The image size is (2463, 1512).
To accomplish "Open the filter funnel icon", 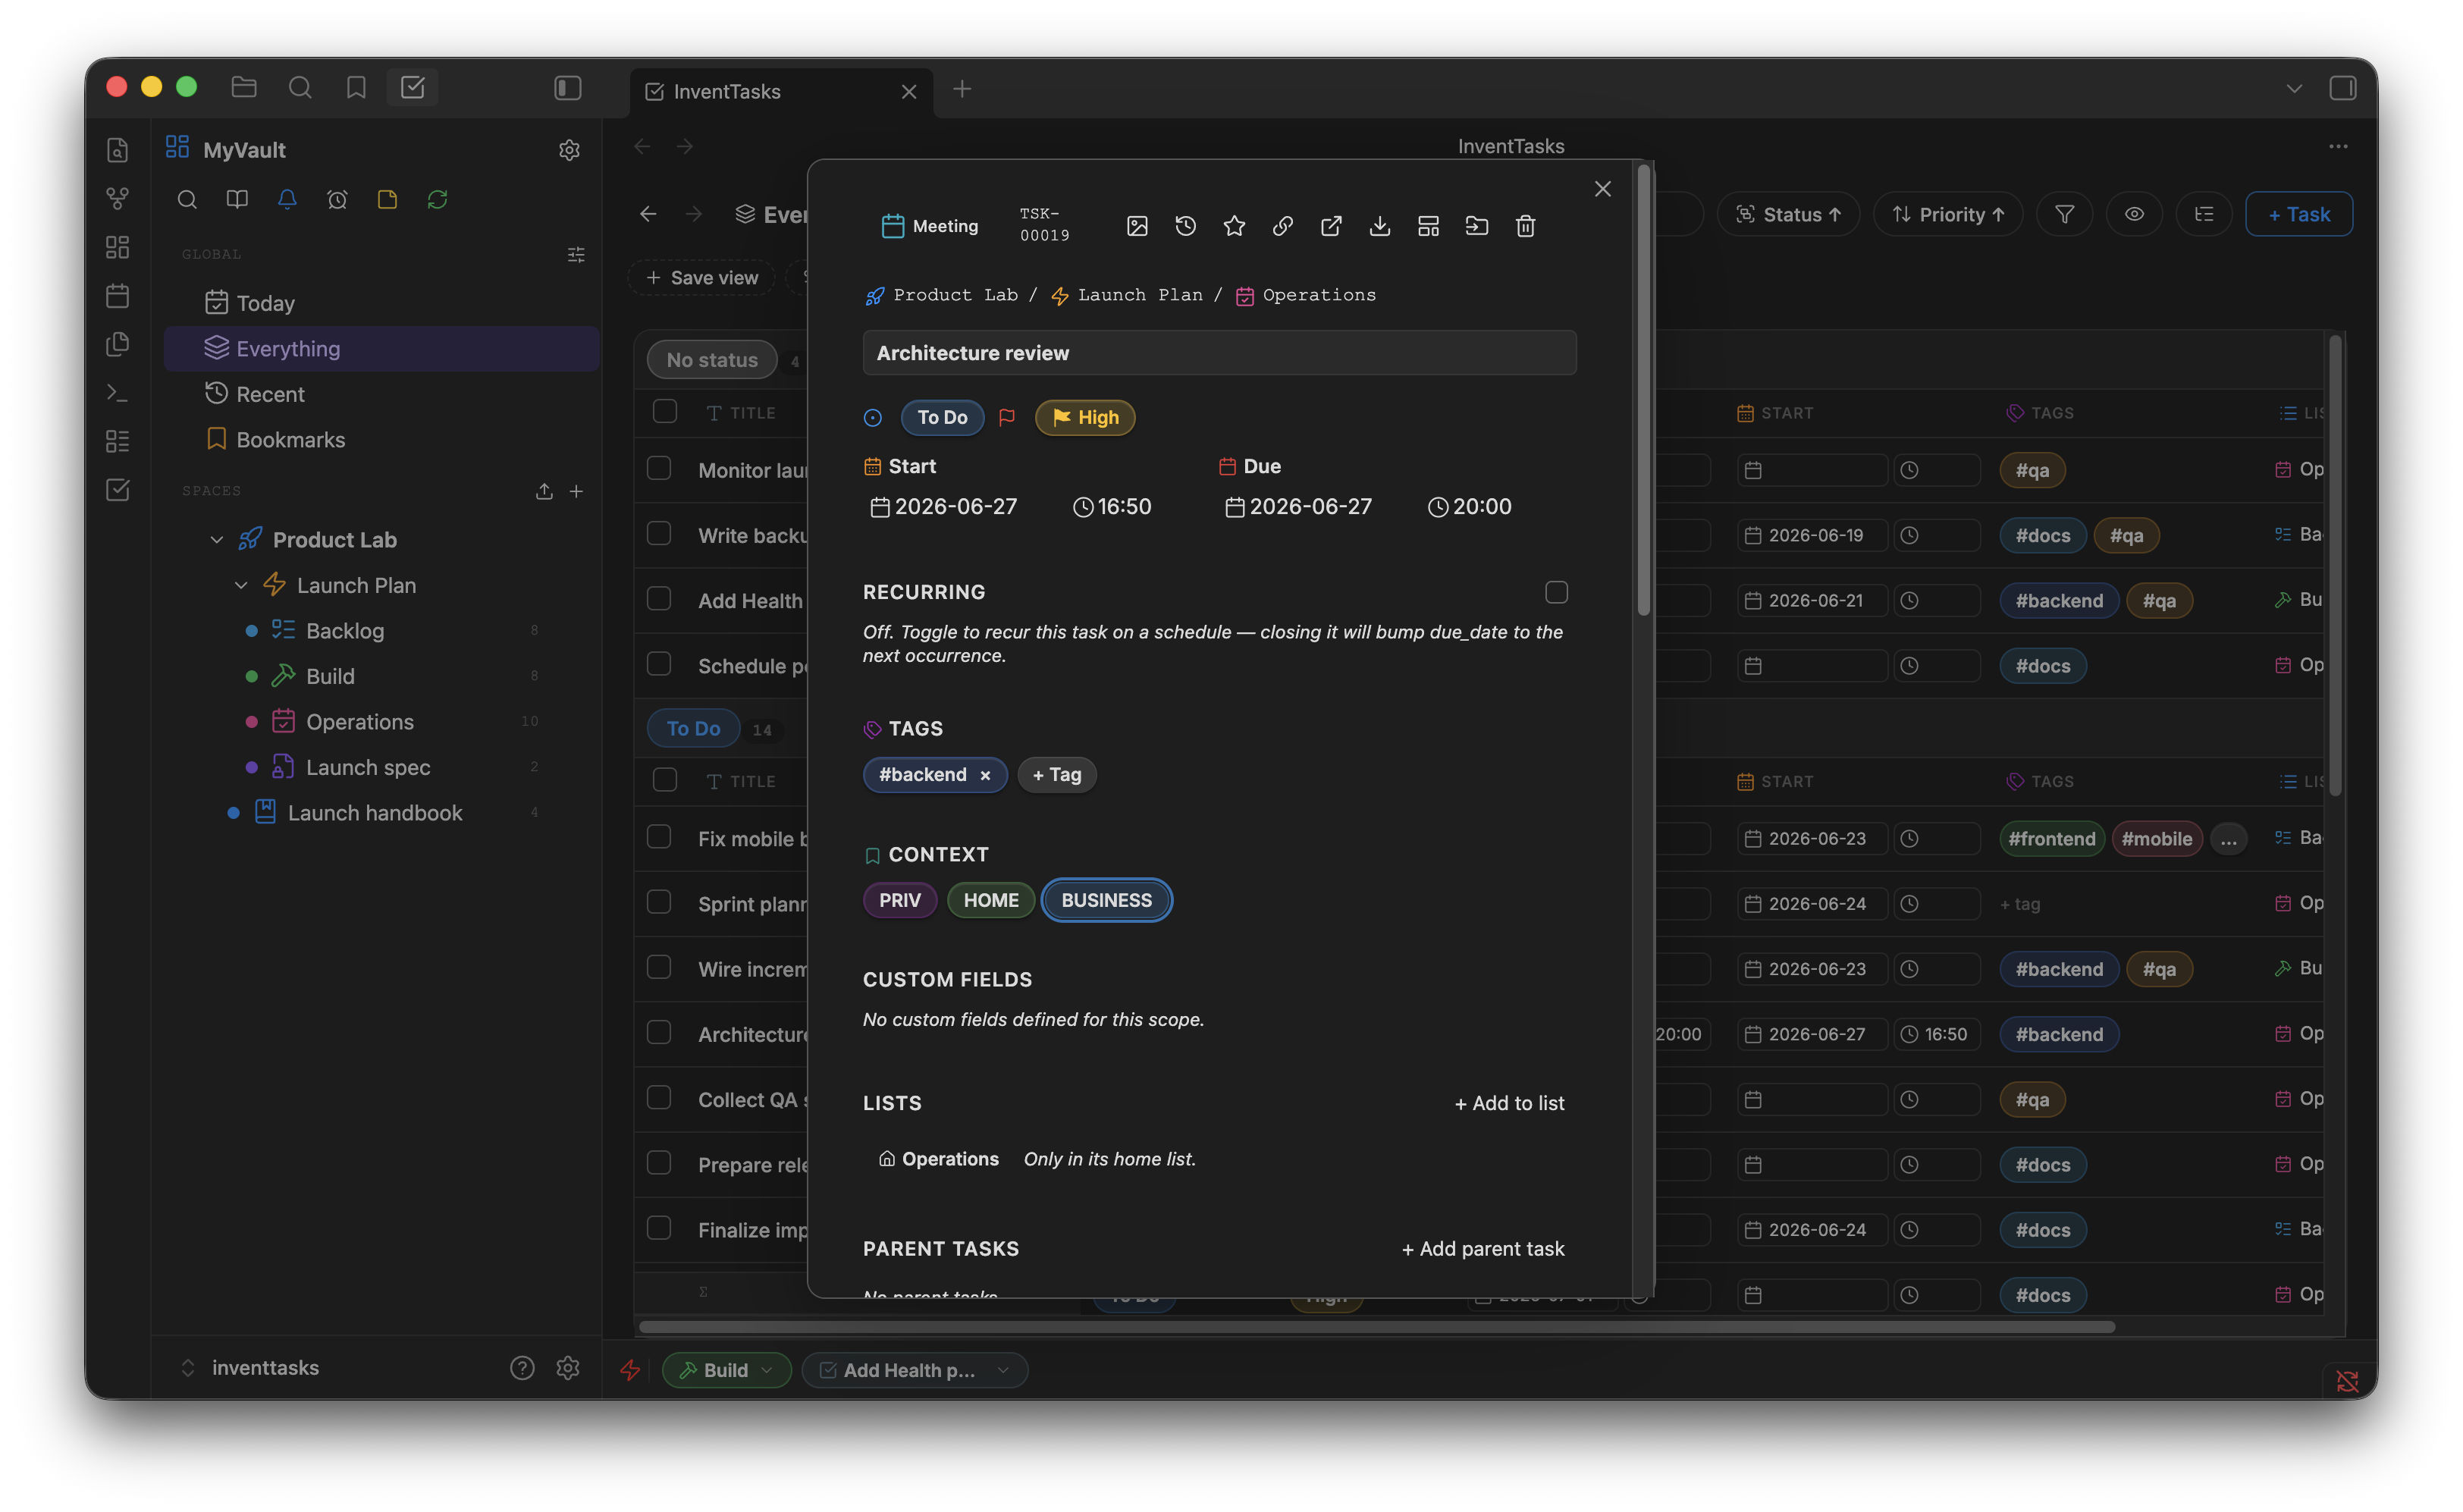I will pos(2064,214).
